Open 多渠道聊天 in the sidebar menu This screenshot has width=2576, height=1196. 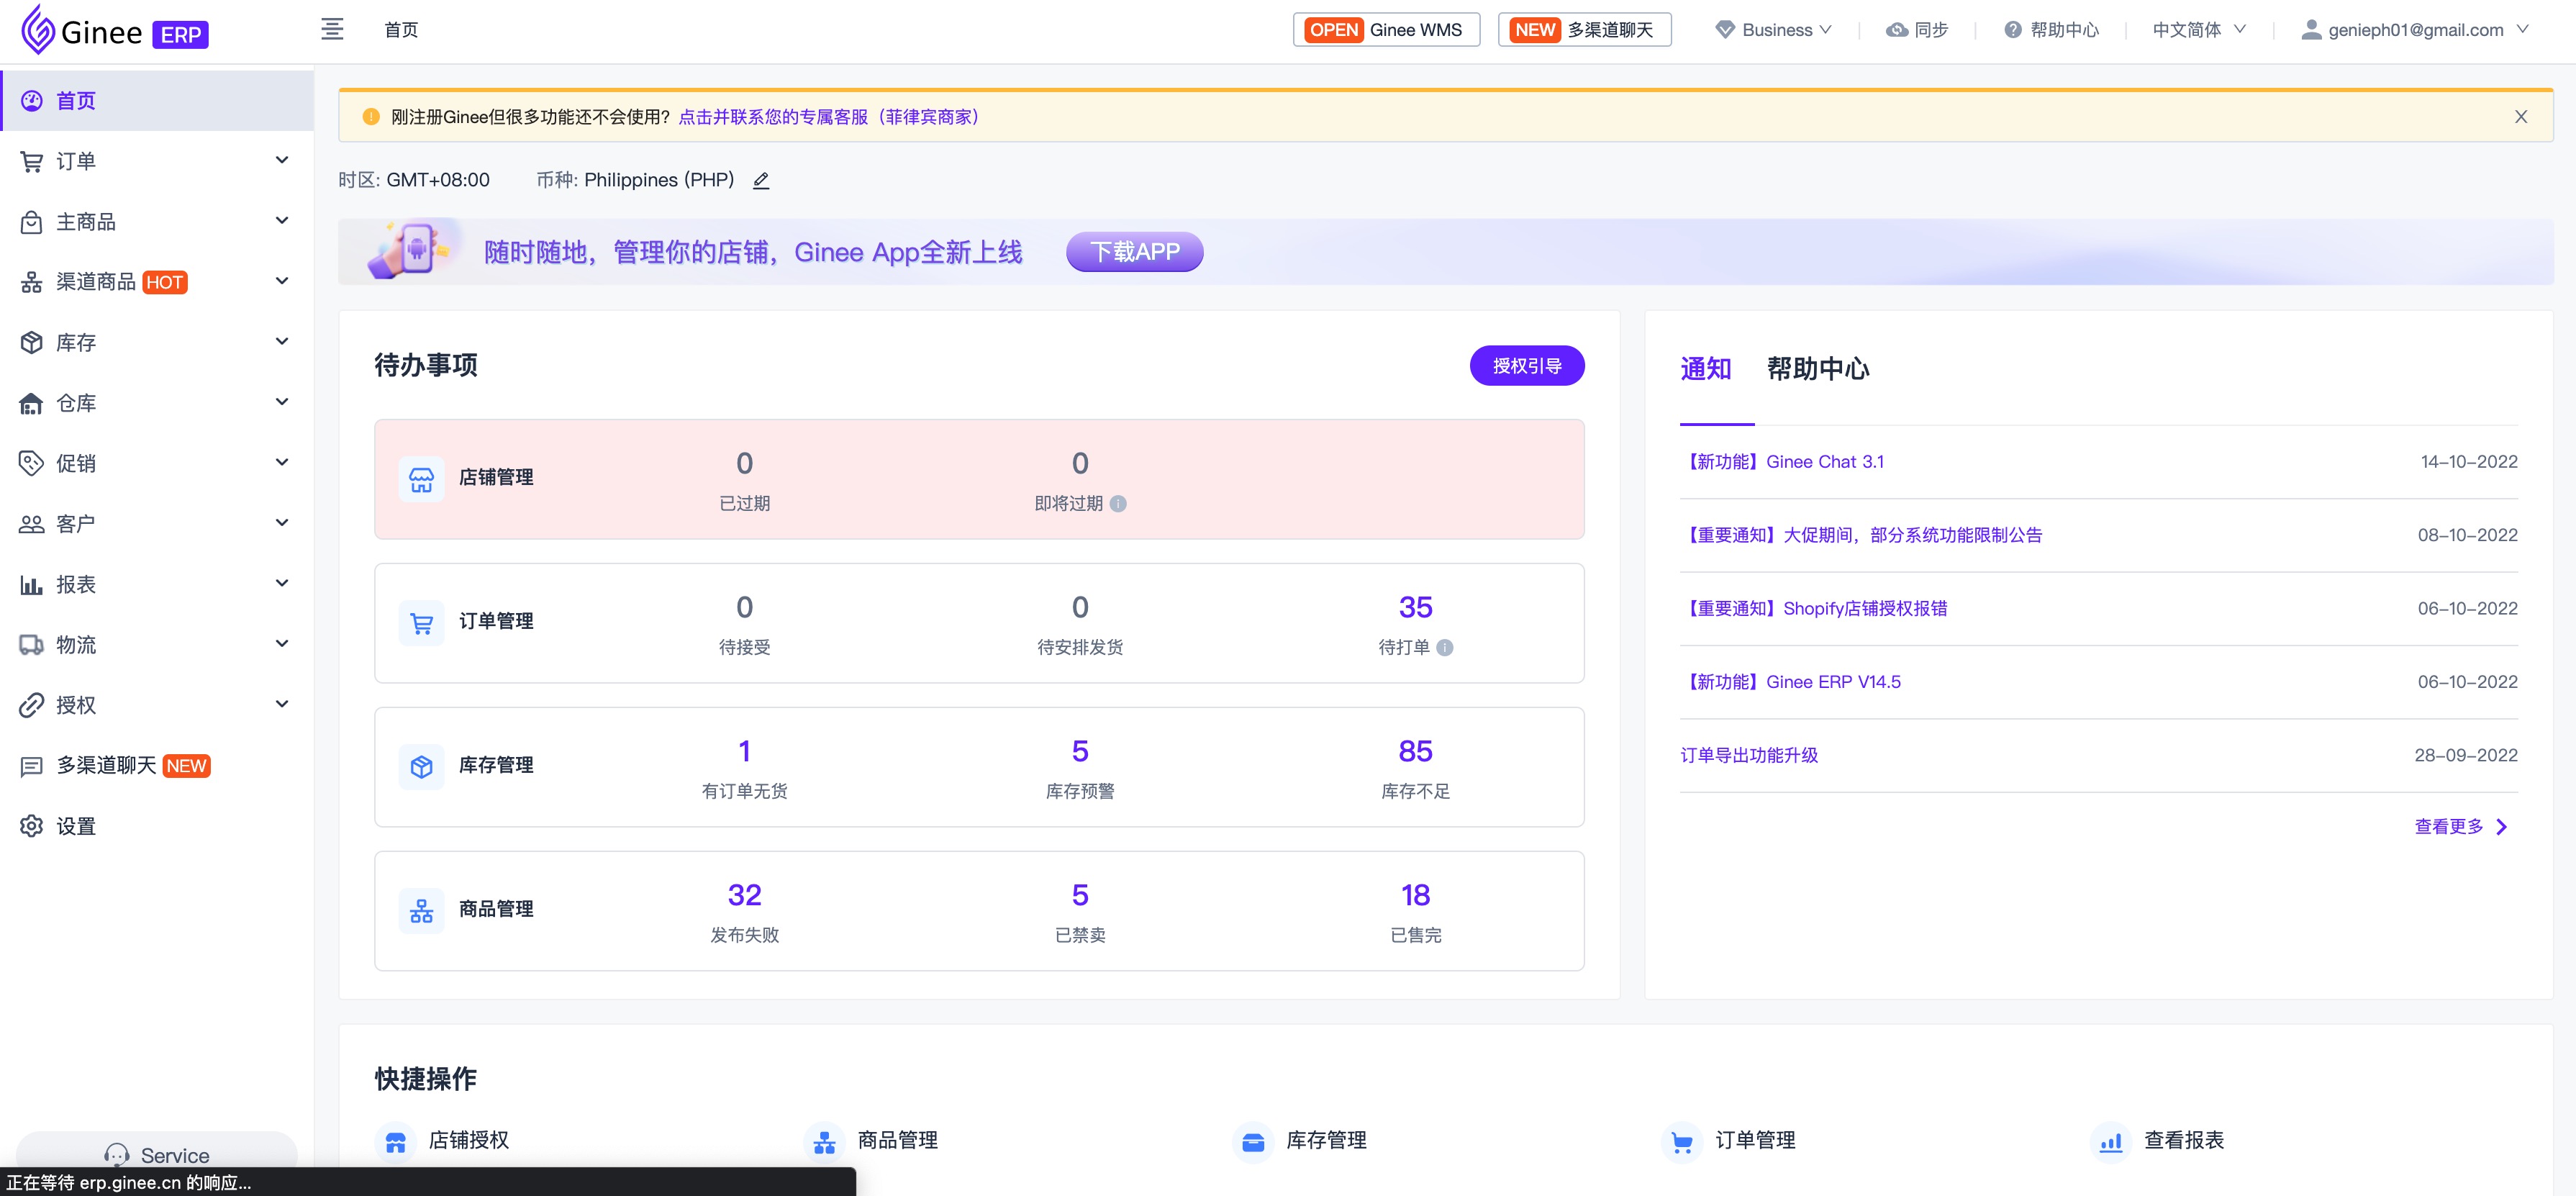pyautogui.click(x=157, y=766)
